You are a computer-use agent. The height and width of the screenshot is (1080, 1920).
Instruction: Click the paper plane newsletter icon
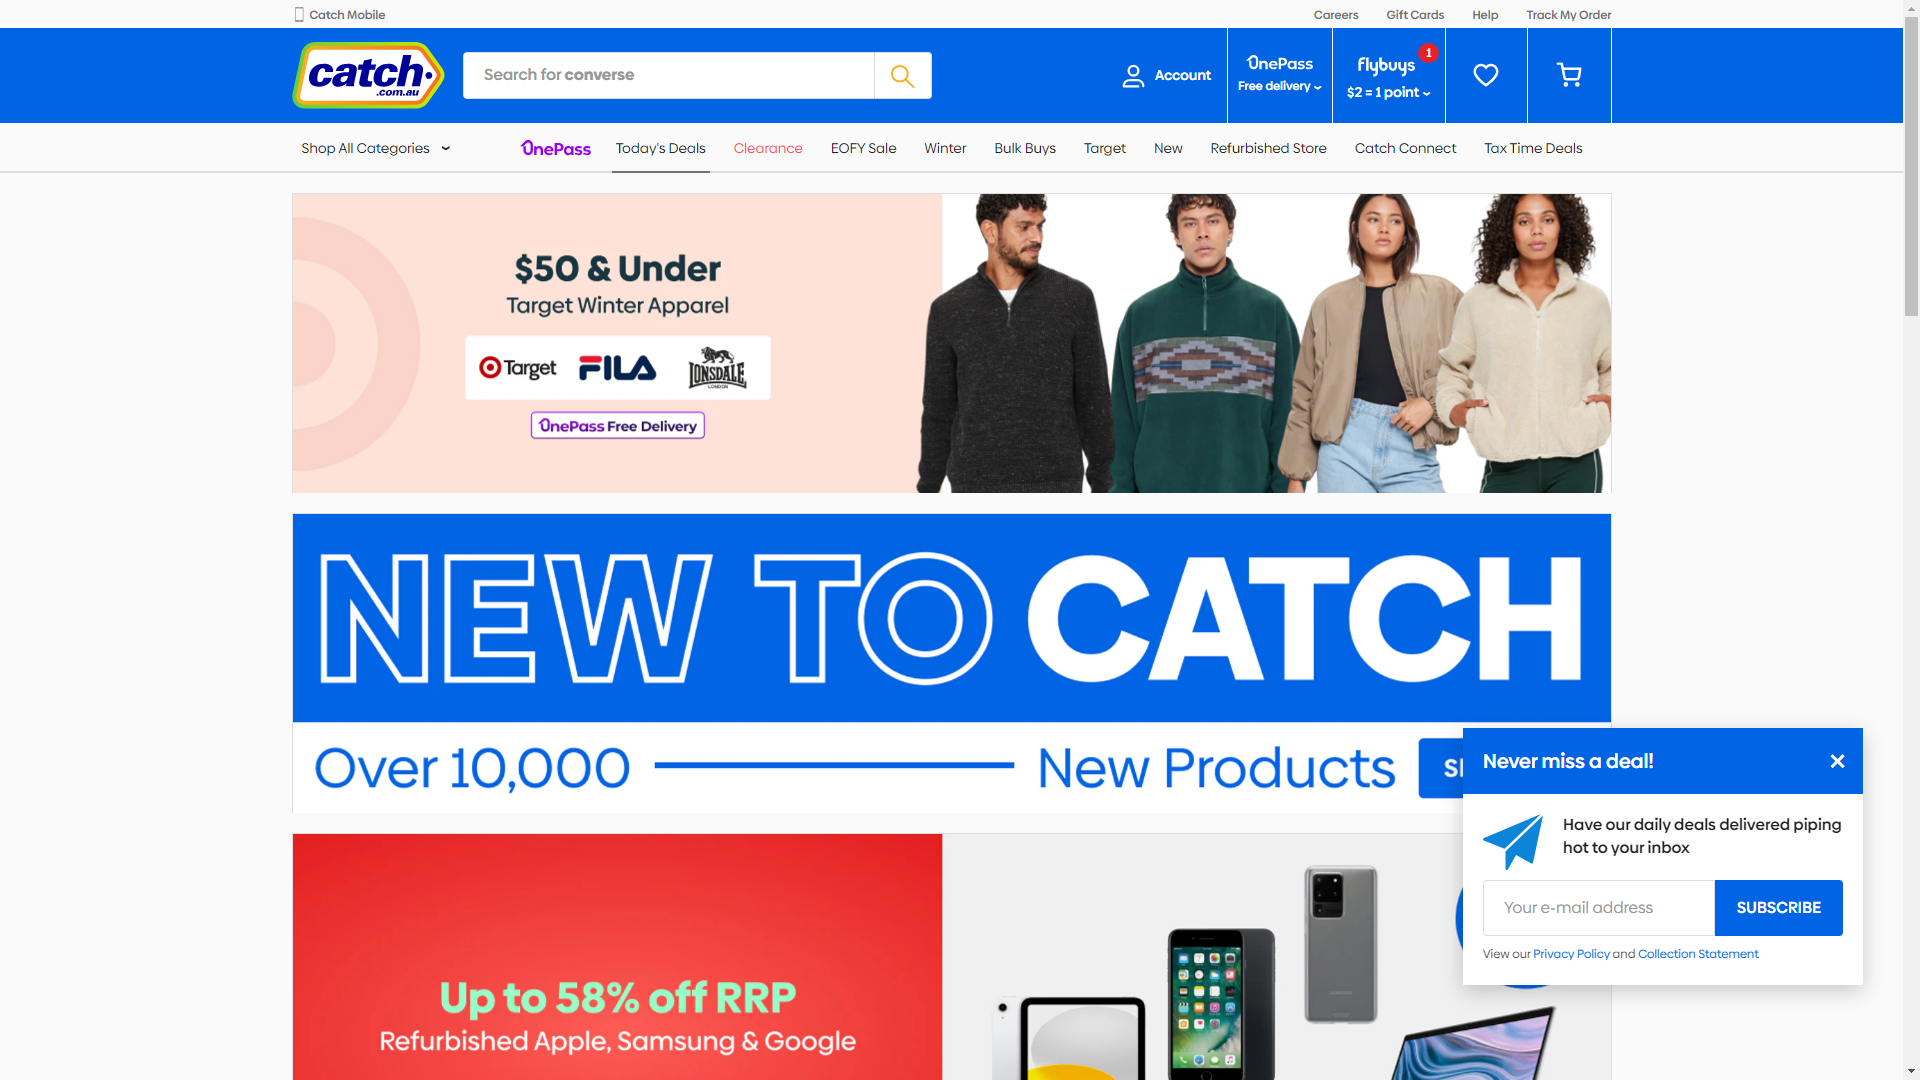pos(1514,841)
